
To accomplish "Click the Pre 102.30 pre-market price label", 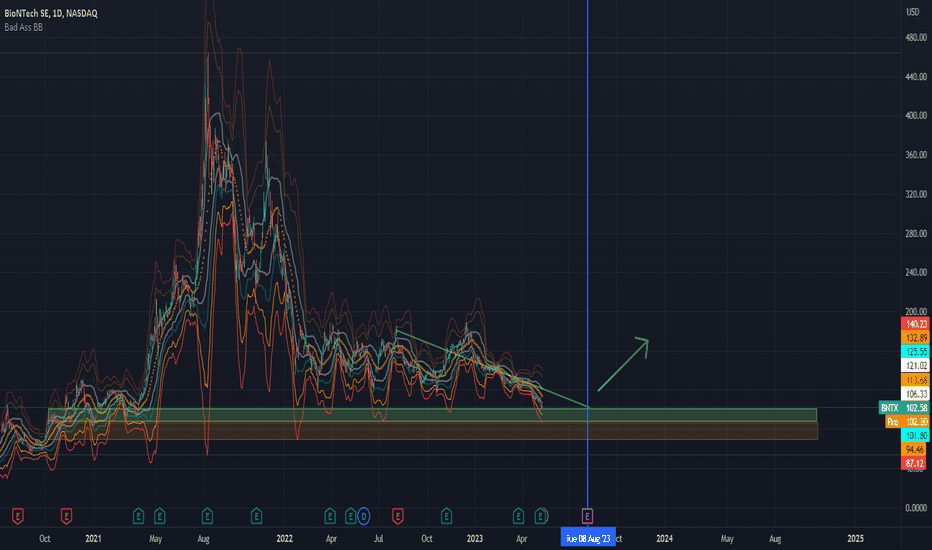I will [908, 422].
